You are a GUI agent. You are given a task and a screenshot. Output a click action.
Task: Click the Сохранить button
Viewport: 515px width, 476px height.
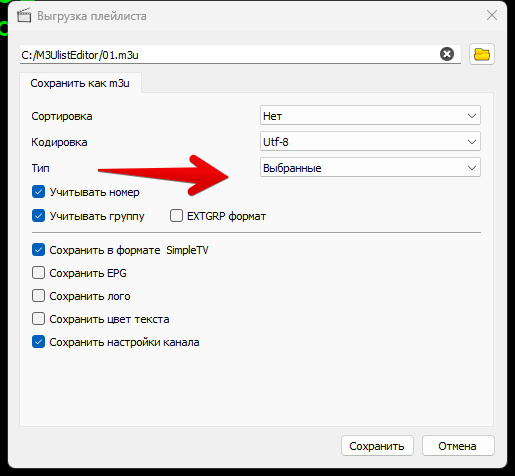[377, 446]
